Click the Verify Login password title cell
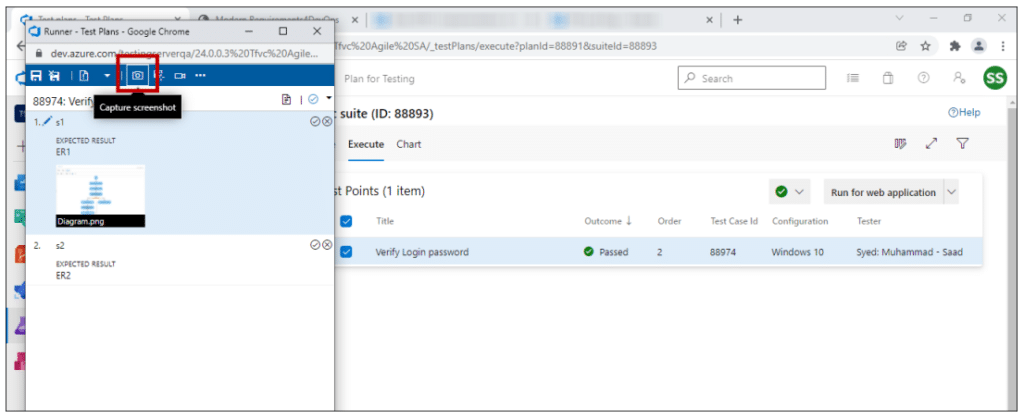 [422, 251]
